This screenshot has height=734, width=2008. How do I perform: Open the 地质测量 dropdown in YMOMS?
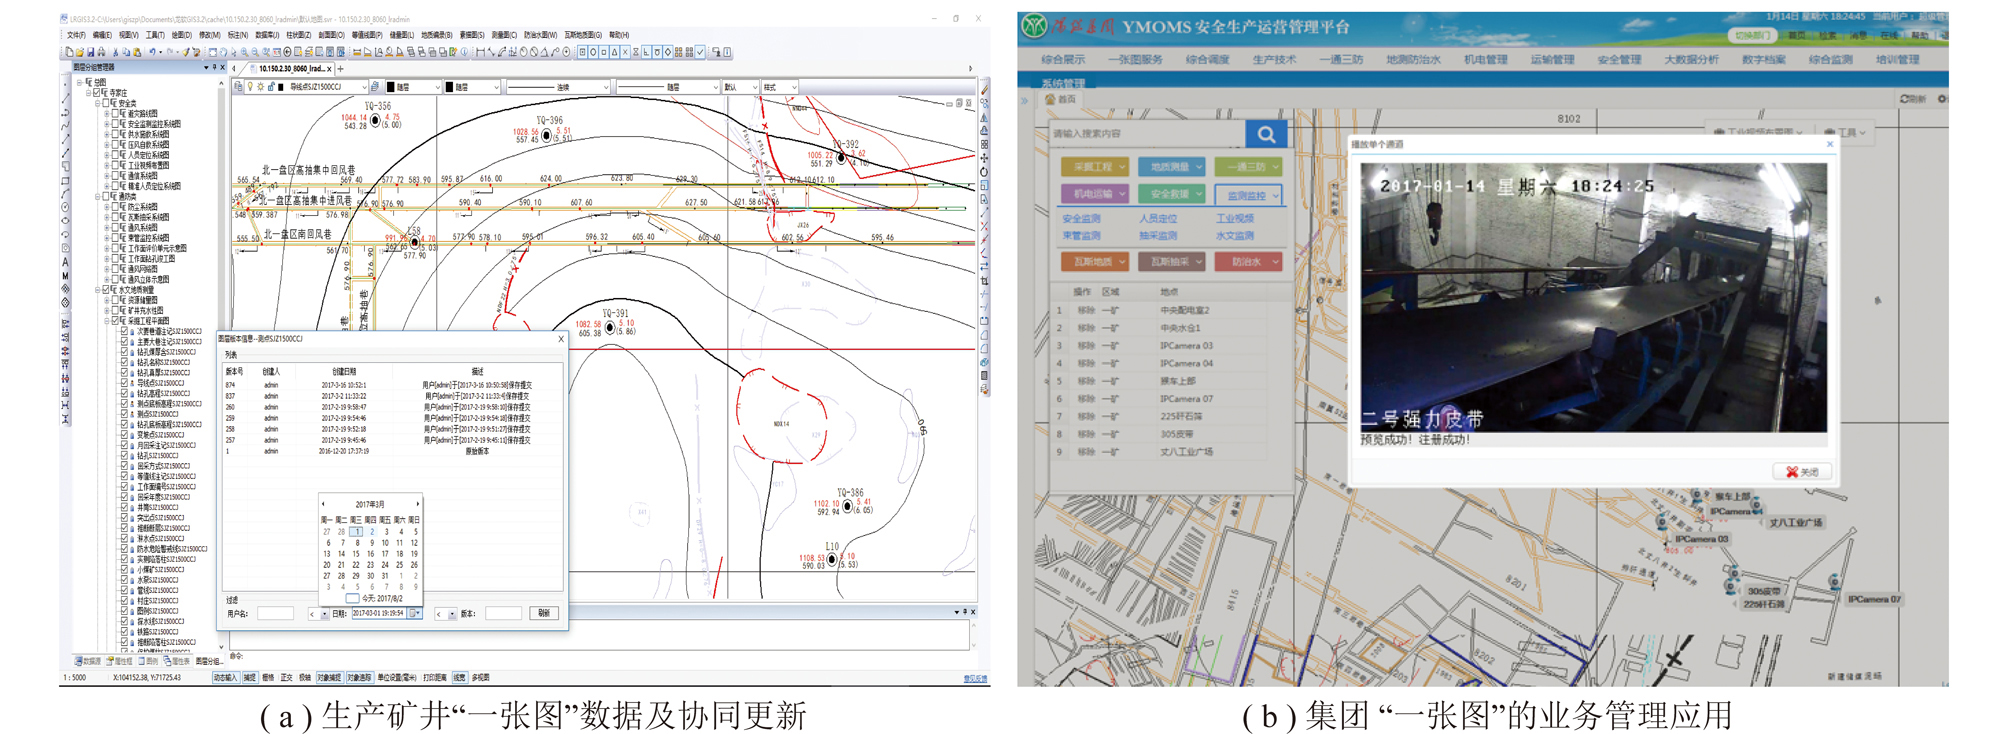click(1172, 167)
